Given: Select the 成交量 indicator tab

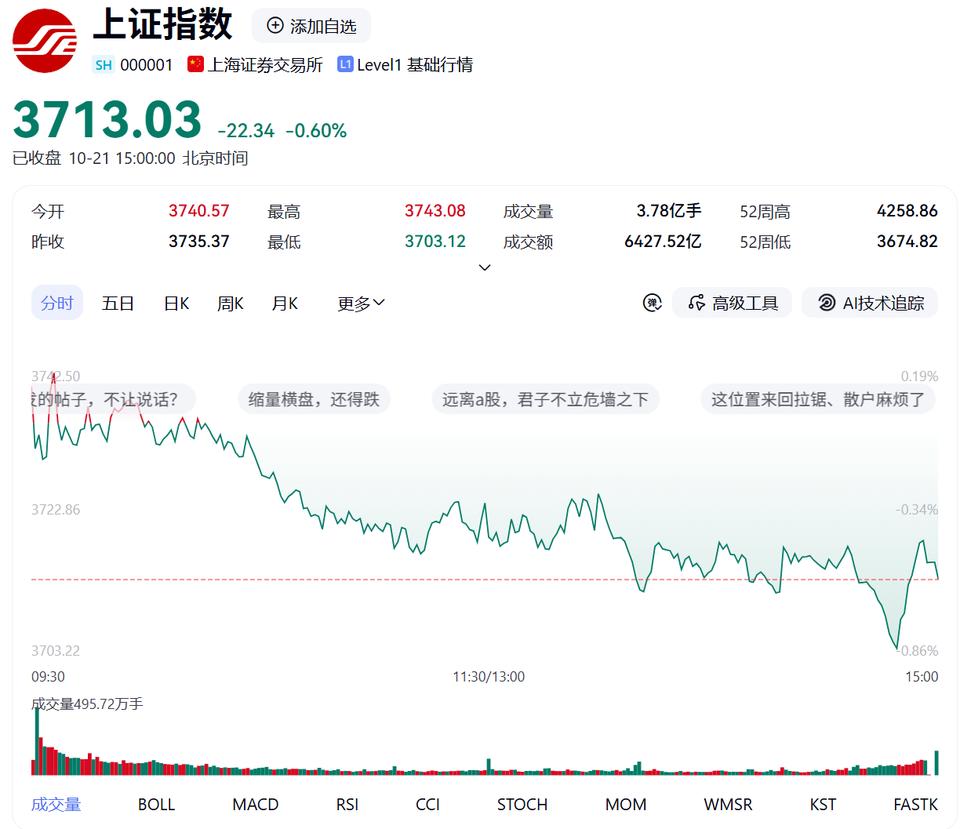Looking at the screenshot, I should (56, 804).
